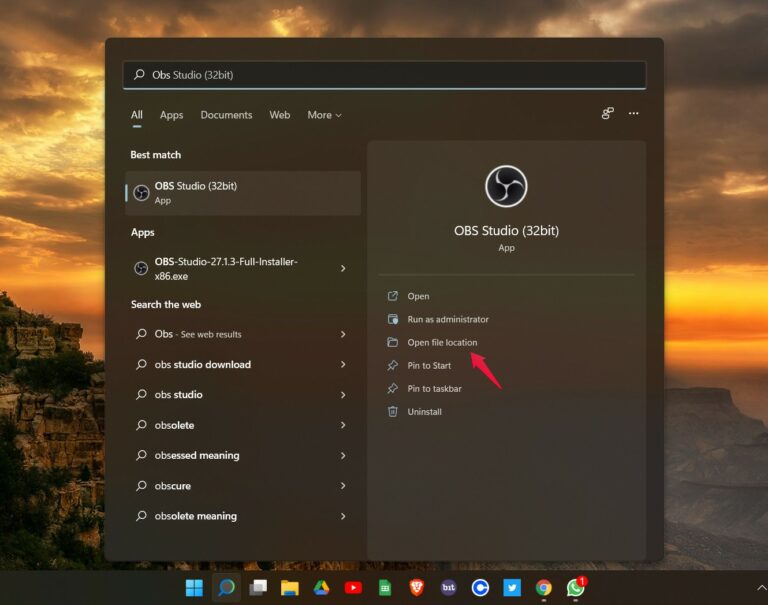Open YouTube from the taskbar

tap(353, 587)
